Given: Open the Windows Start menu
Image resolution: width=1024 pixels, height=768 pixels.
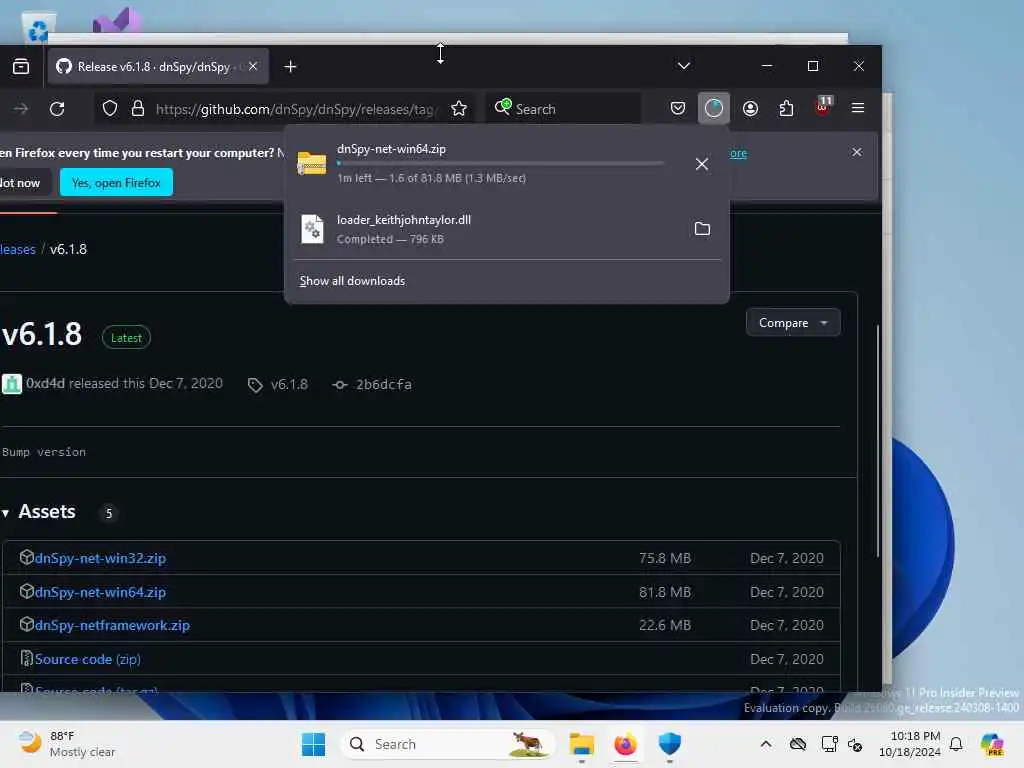Looking at the screenshot, I should (313, 744).
